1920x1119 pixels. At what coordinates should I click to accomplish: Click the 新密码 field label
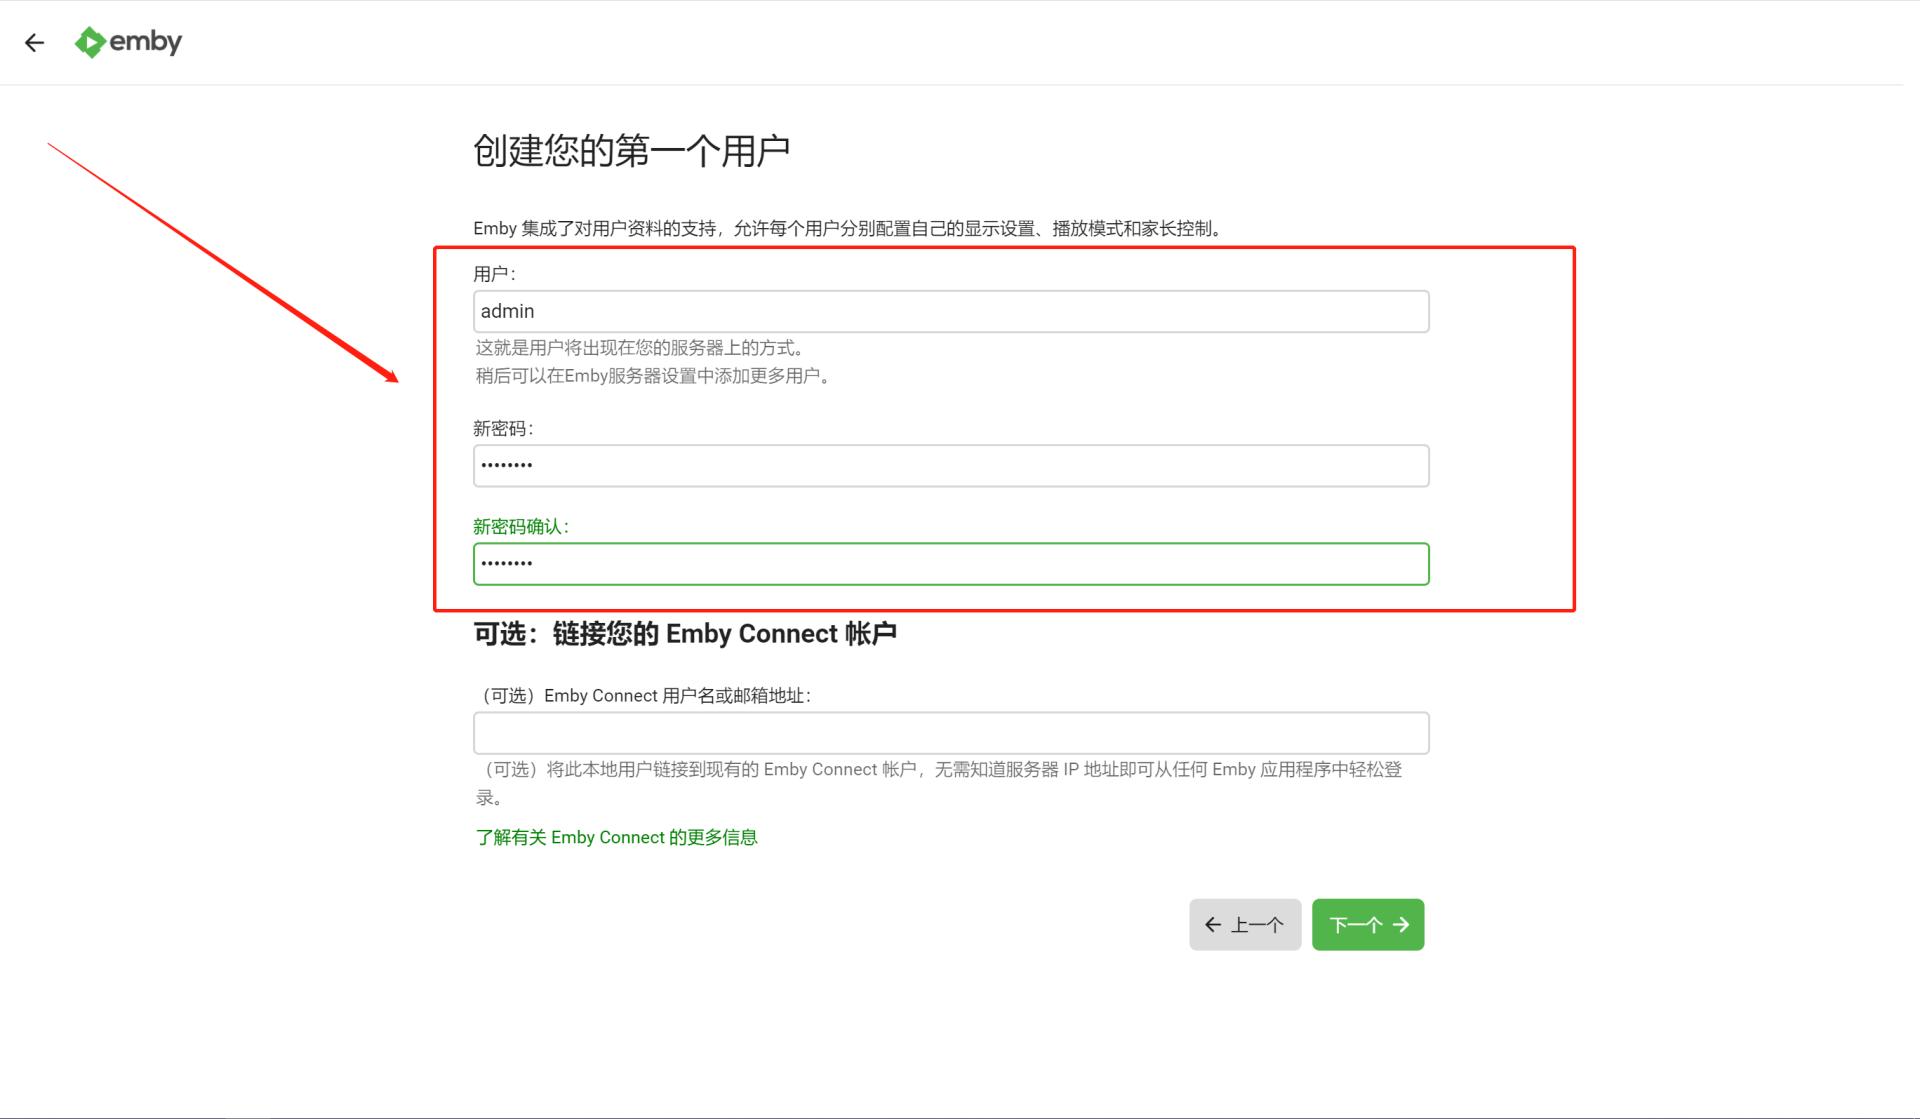tap(504, 428)
